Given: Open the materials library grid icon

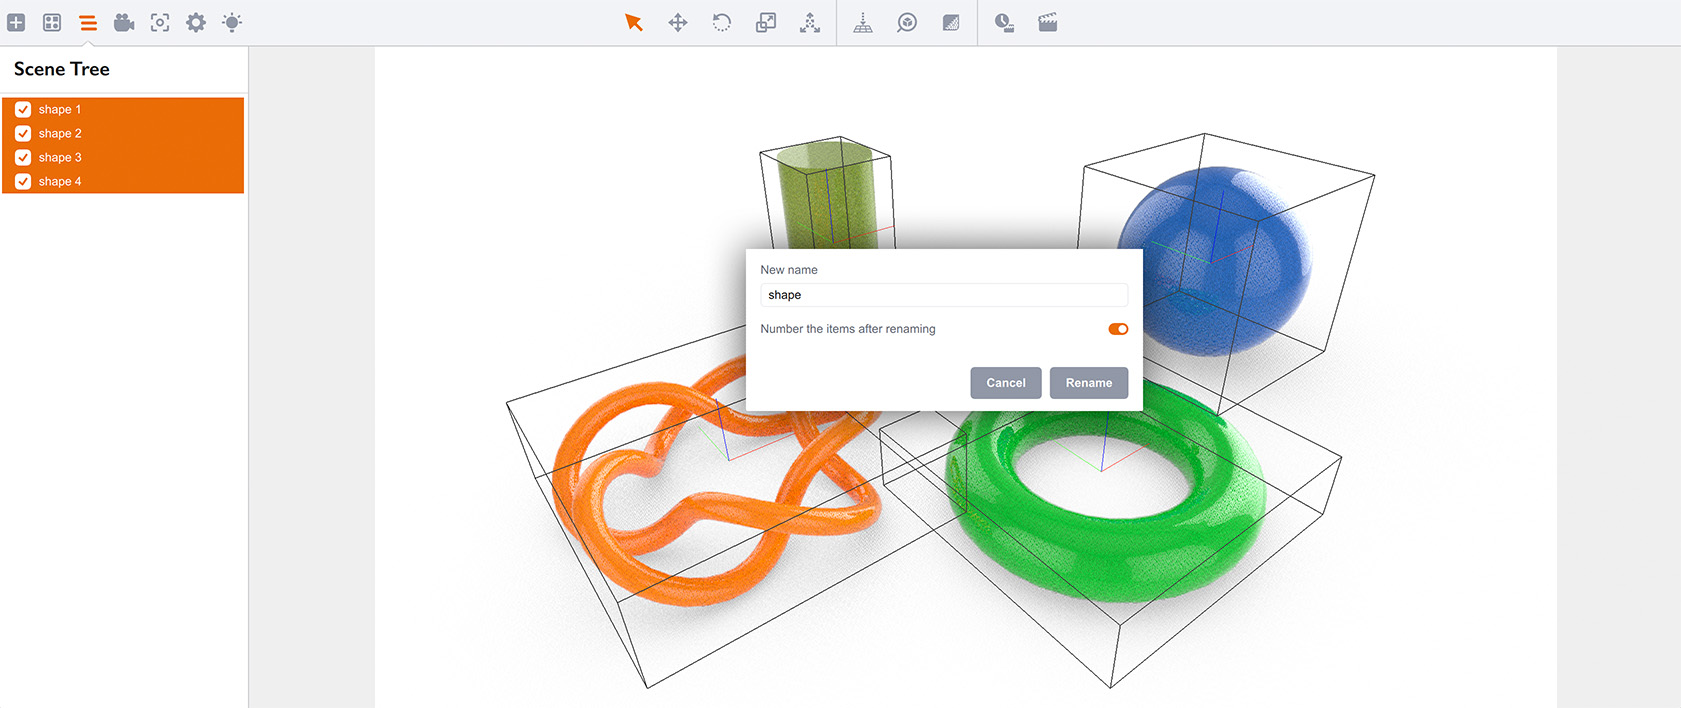Looking at the screenshot, I should pyautogui.click(x=52, y=22).
